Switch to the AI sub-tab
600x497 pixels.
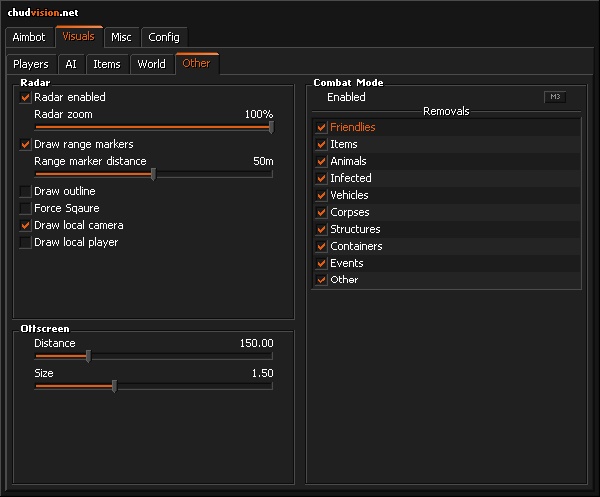71,64
